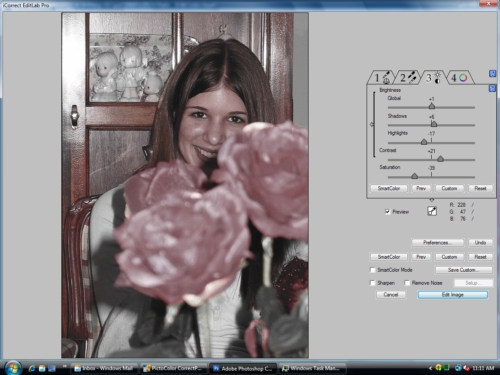The image size is (500, 375).
Task: Click the red R value 228 readout
Action: tap(461, 205)
